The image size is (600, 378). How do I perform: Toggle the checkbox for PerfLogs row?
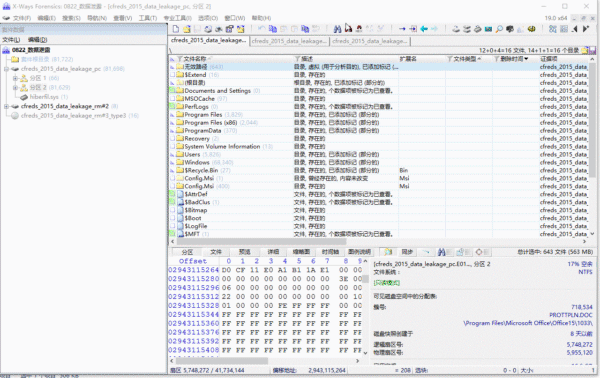(173, 107)
